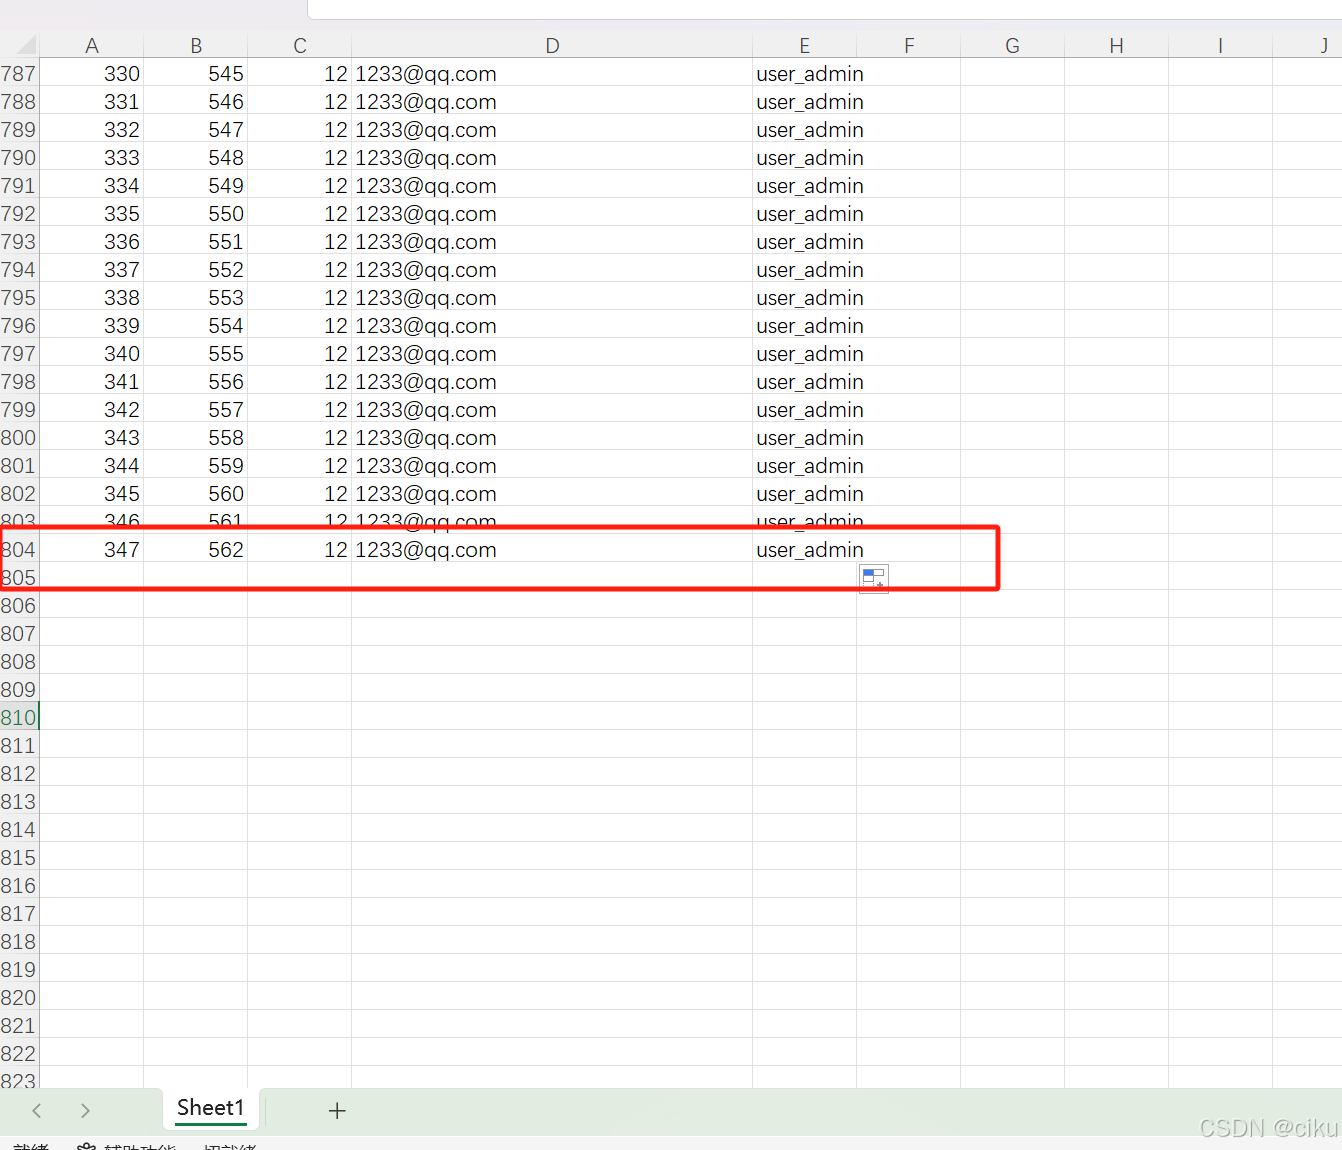Select row header 790
The height and width of the screenshot is (1150, 1342).
pos(19,158)
